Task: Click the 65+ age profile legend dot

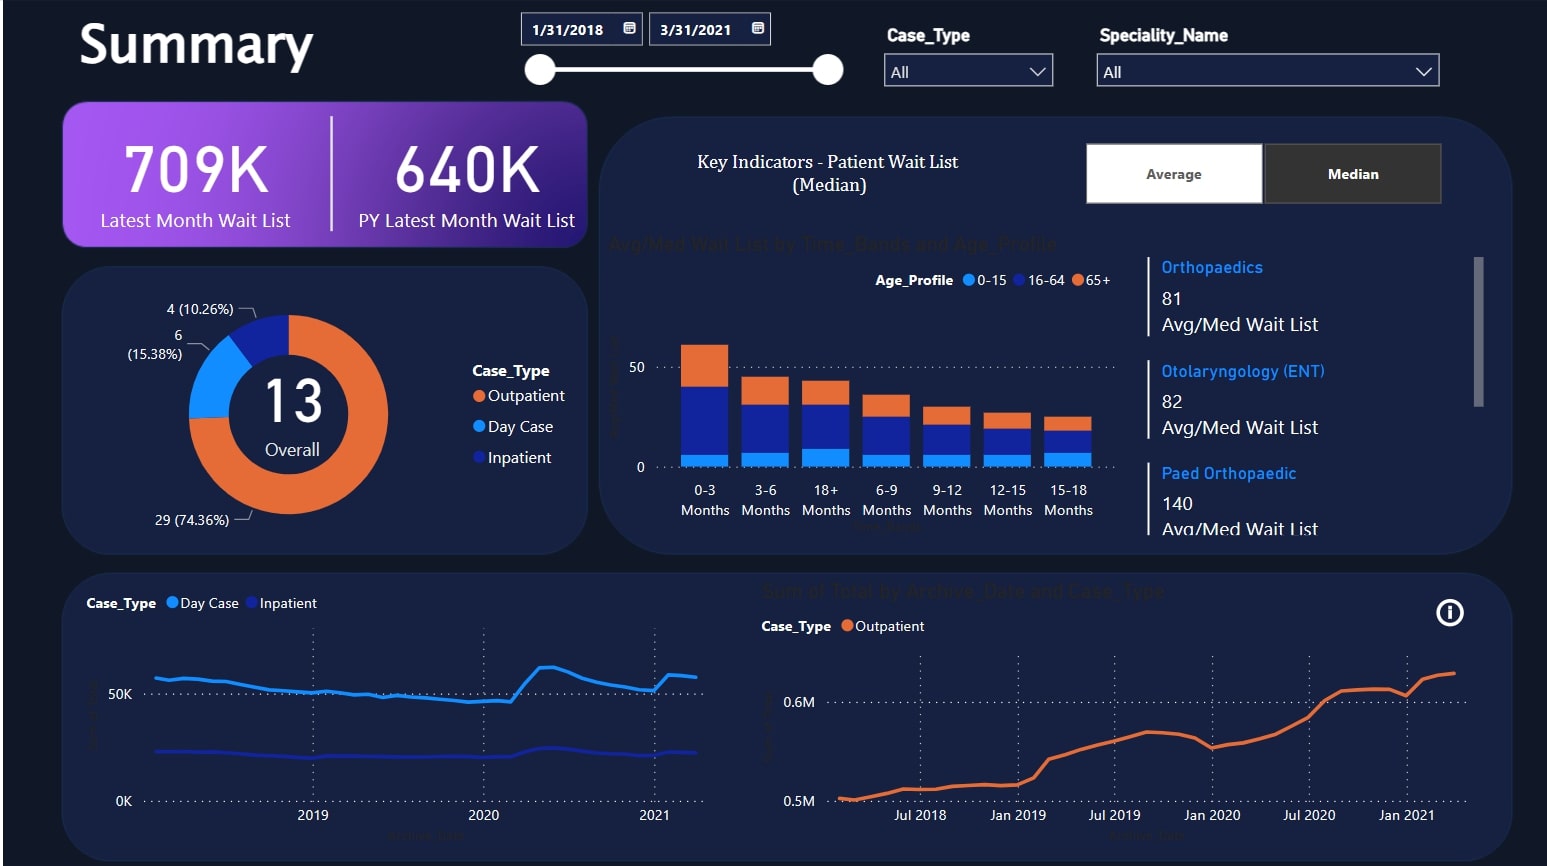Action: (x=1078, y=281)
